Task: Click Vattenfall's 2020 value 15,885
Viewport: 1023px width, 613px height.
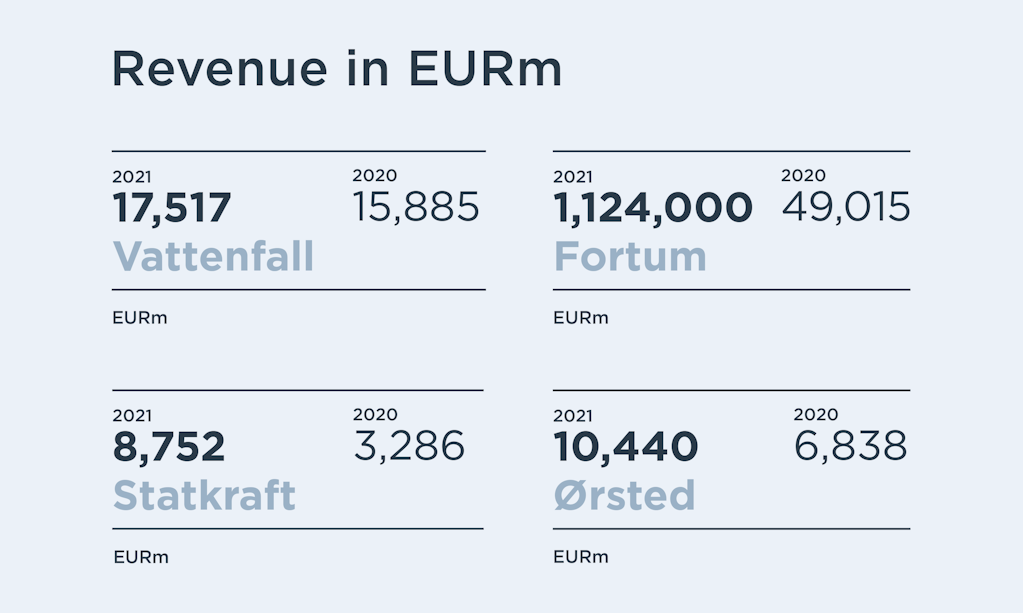Action: click(416, 207)
